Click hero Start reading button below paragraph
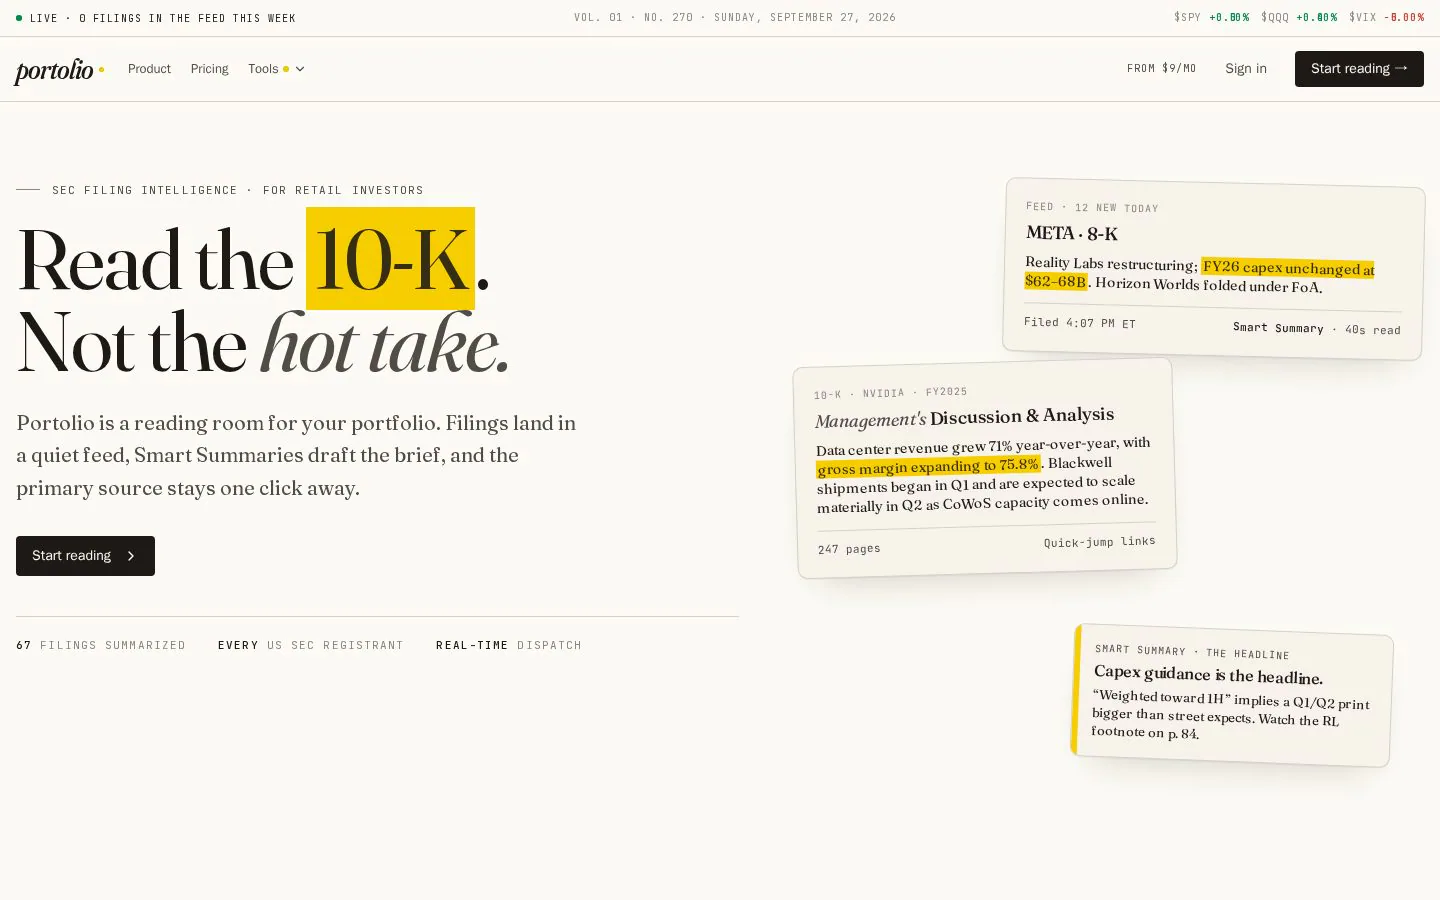The width and height of the screenshot is (1440, 900). point(85,556)
